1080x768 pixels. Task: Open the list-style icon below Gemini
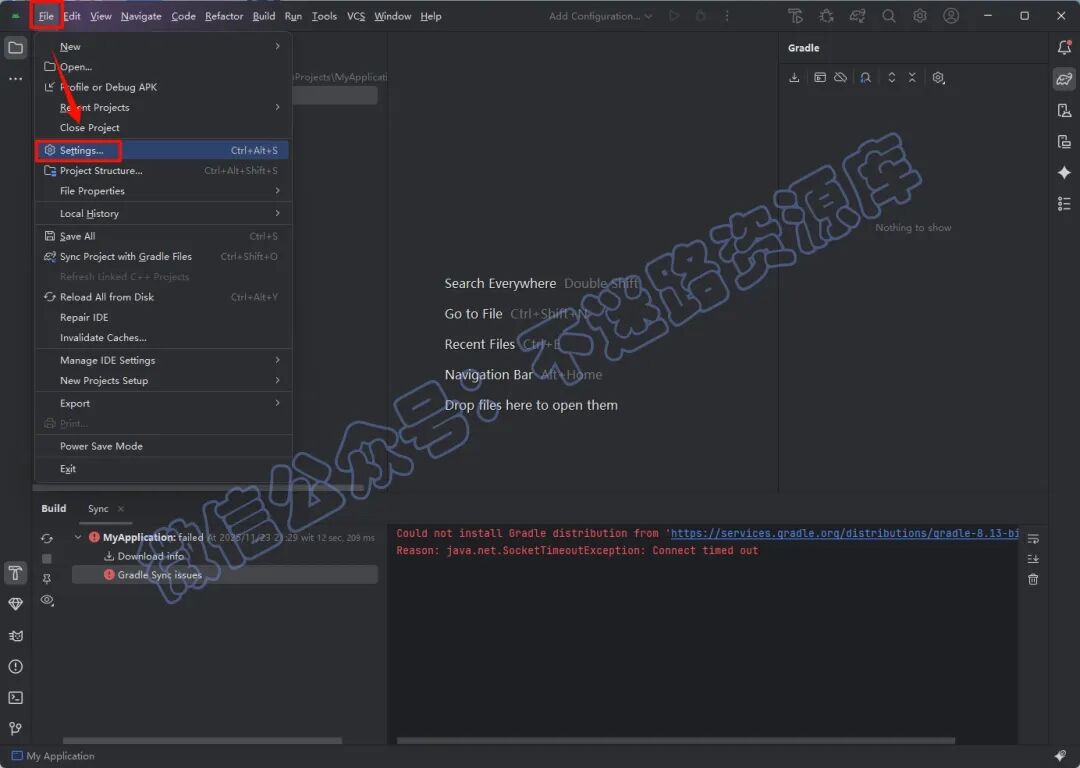(1064, 203)
